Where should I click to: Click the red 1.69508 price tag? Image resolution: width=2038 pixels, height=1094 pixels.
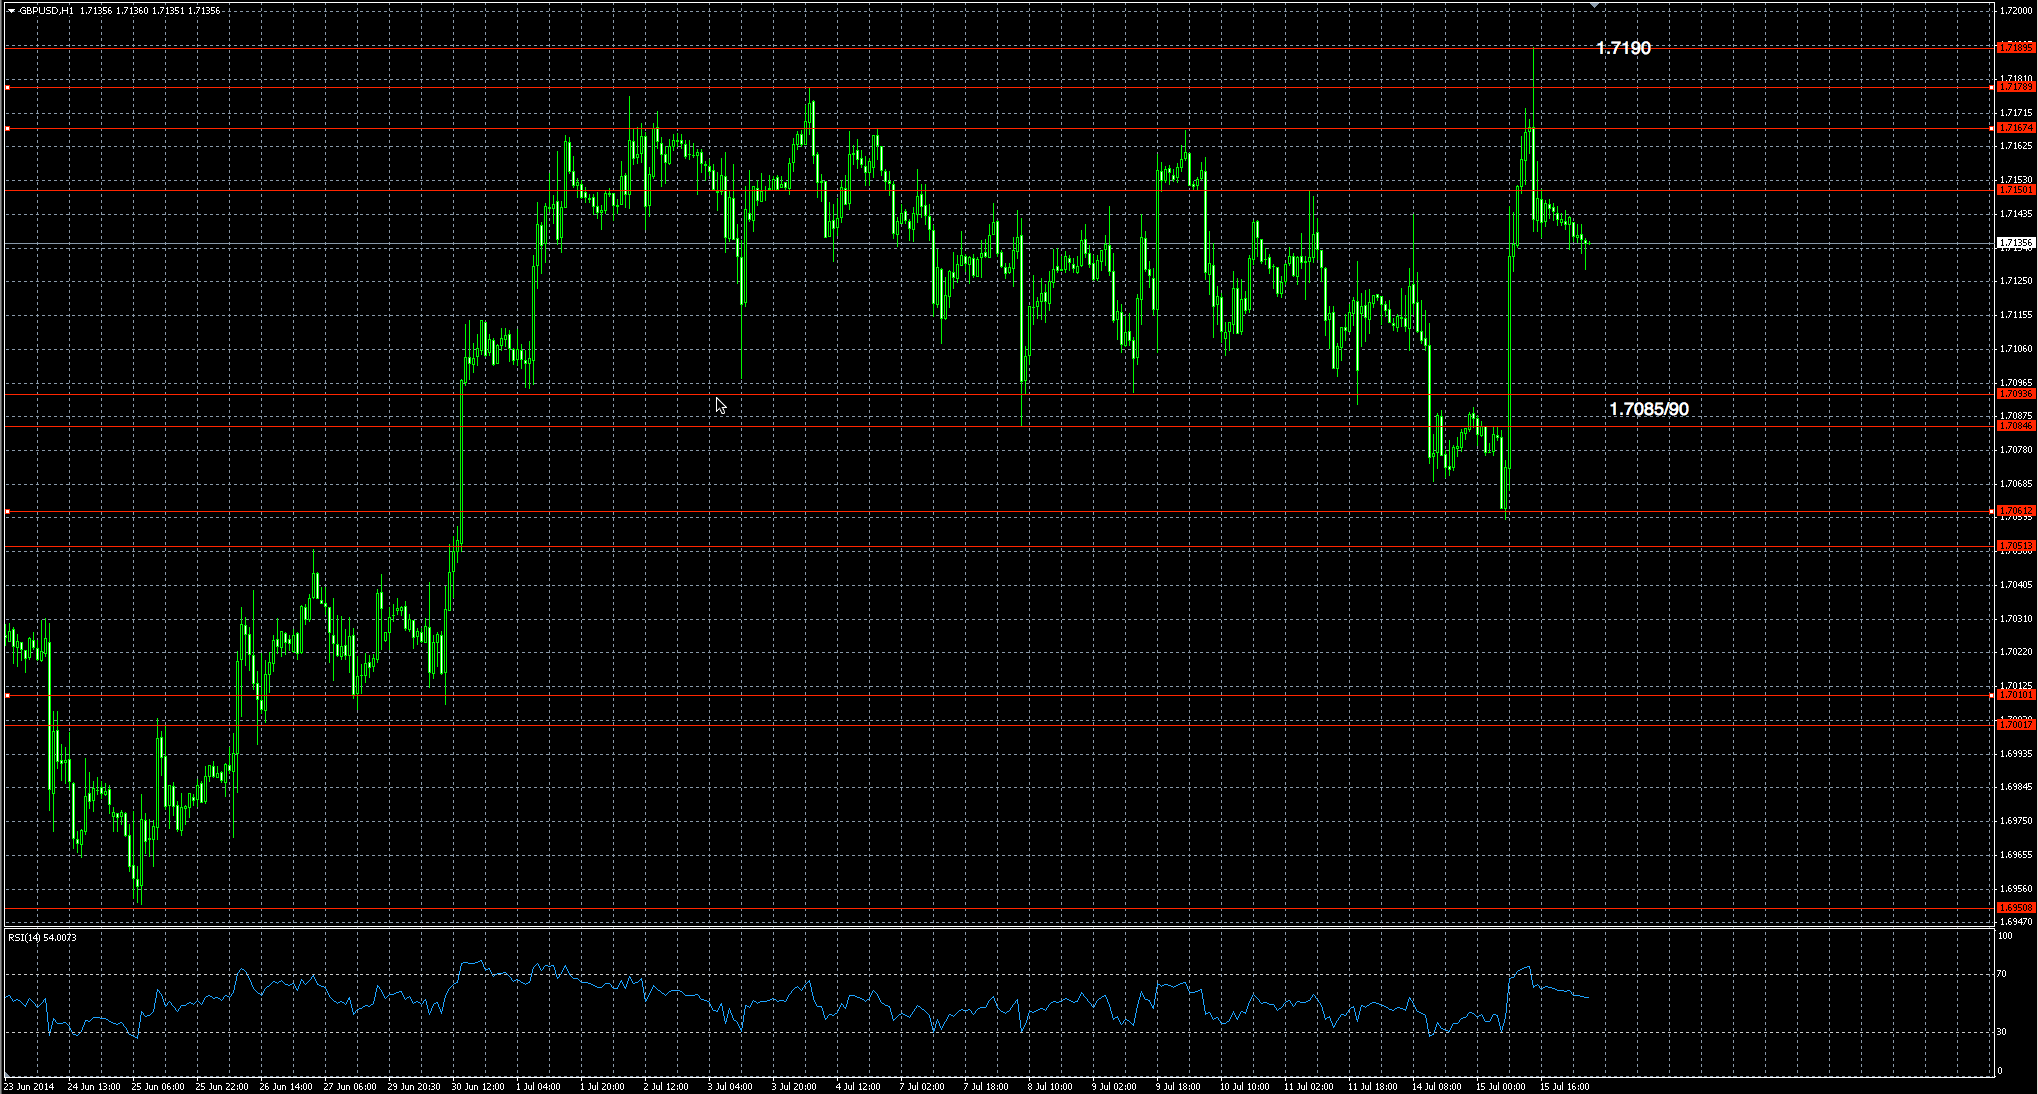point(2015,908)
